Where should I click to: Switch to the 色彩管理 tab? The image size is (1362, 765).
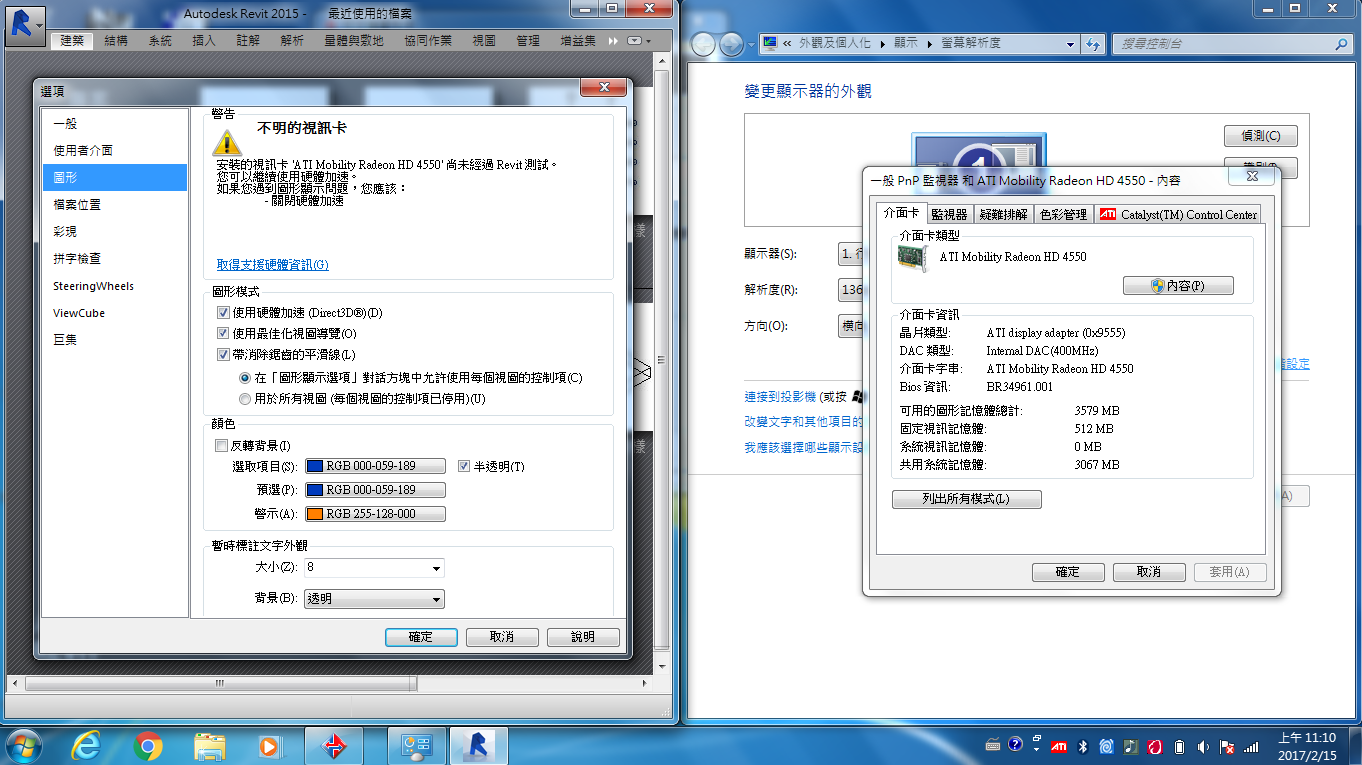1063,214
